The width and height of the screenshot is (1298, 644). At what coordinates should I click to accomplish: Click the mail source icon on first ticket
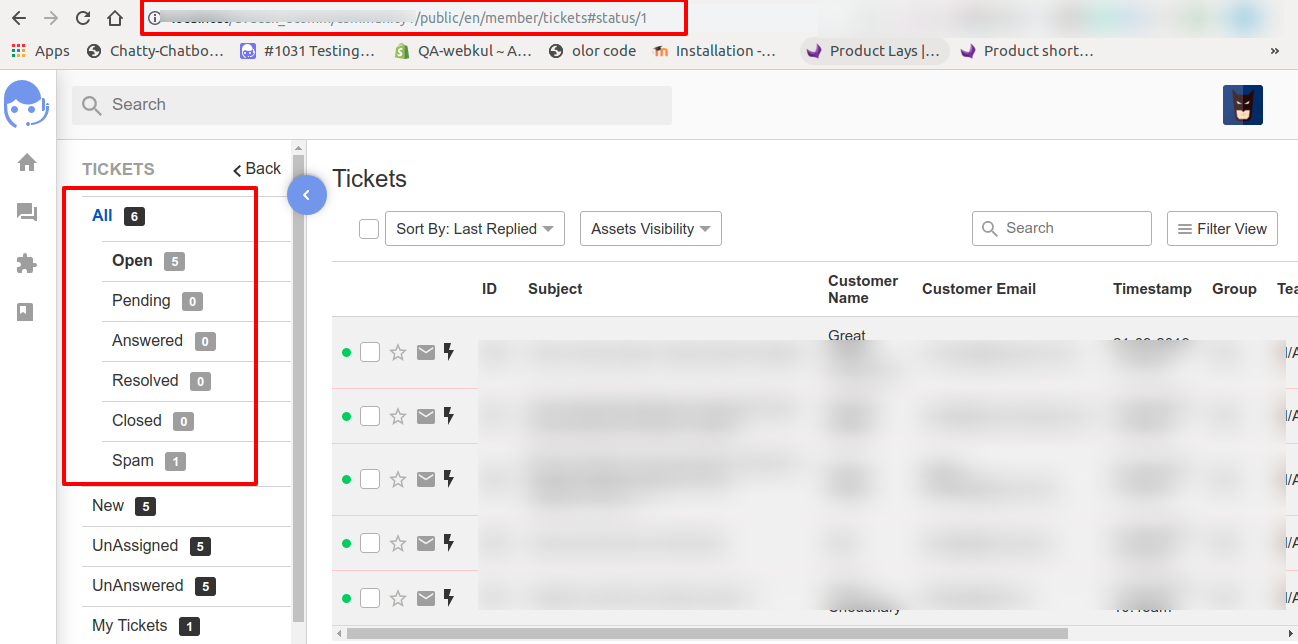(426, 352)
